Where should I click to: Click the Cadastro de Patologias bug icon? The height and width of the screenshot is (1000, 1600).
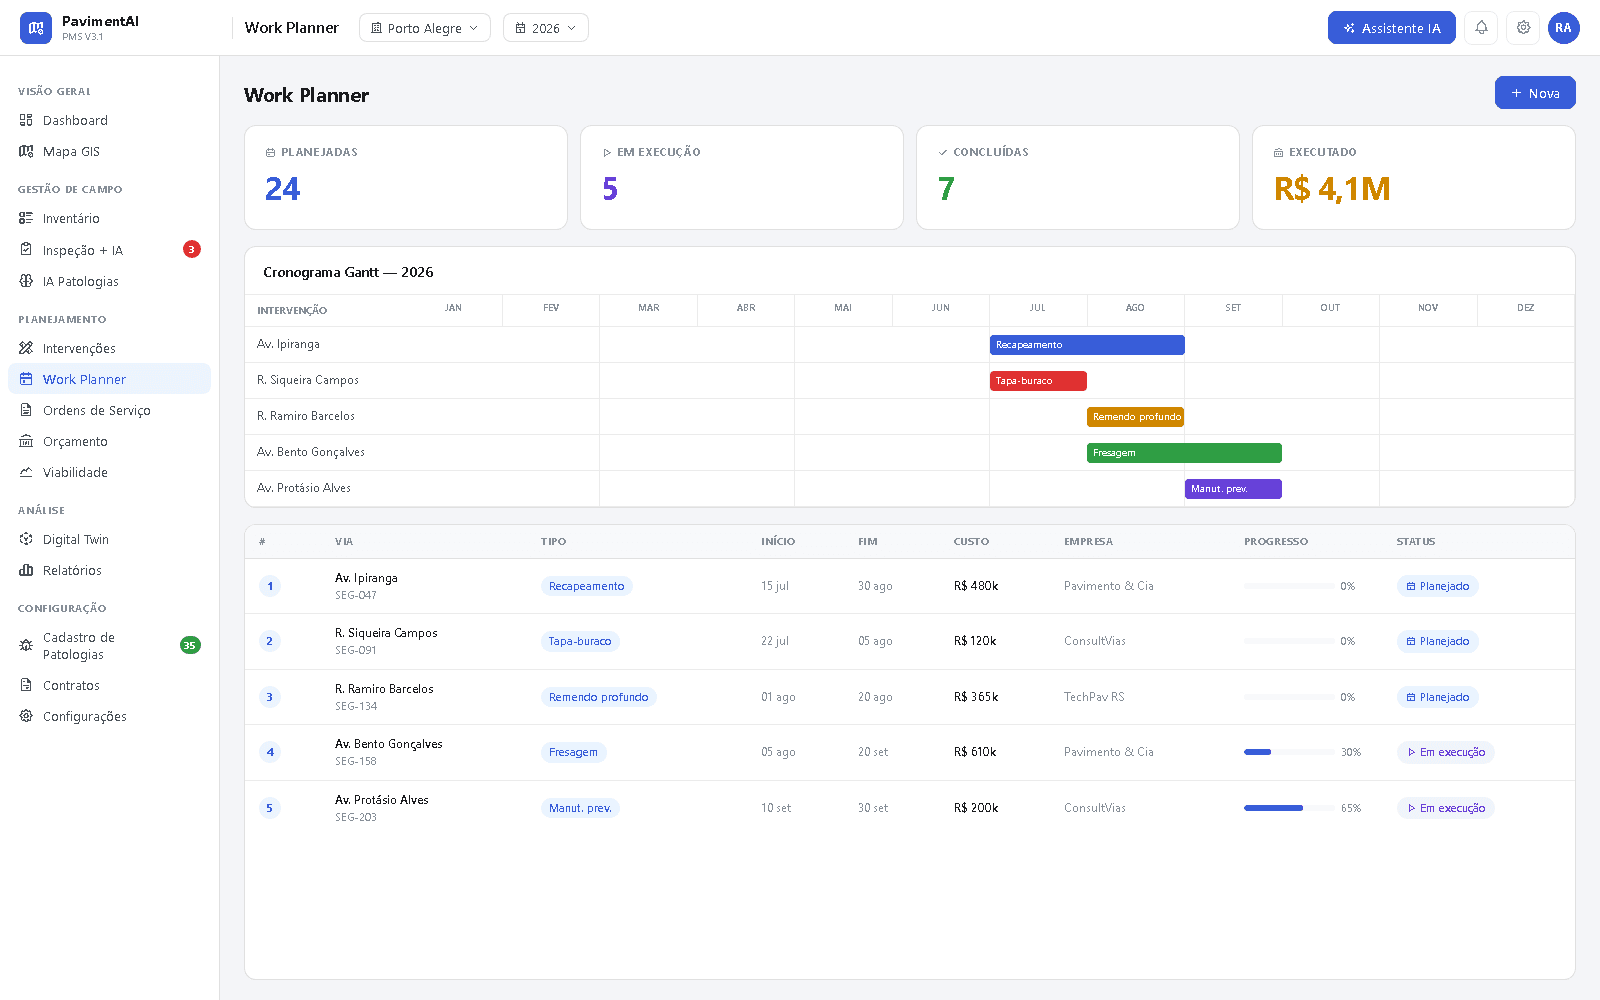[x=26, y=645]
